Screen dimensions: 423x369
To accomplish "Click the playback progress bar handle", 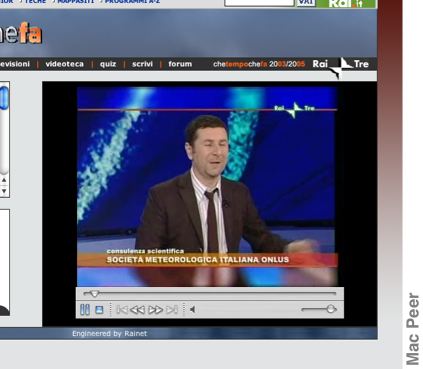I will pos(94,294).
